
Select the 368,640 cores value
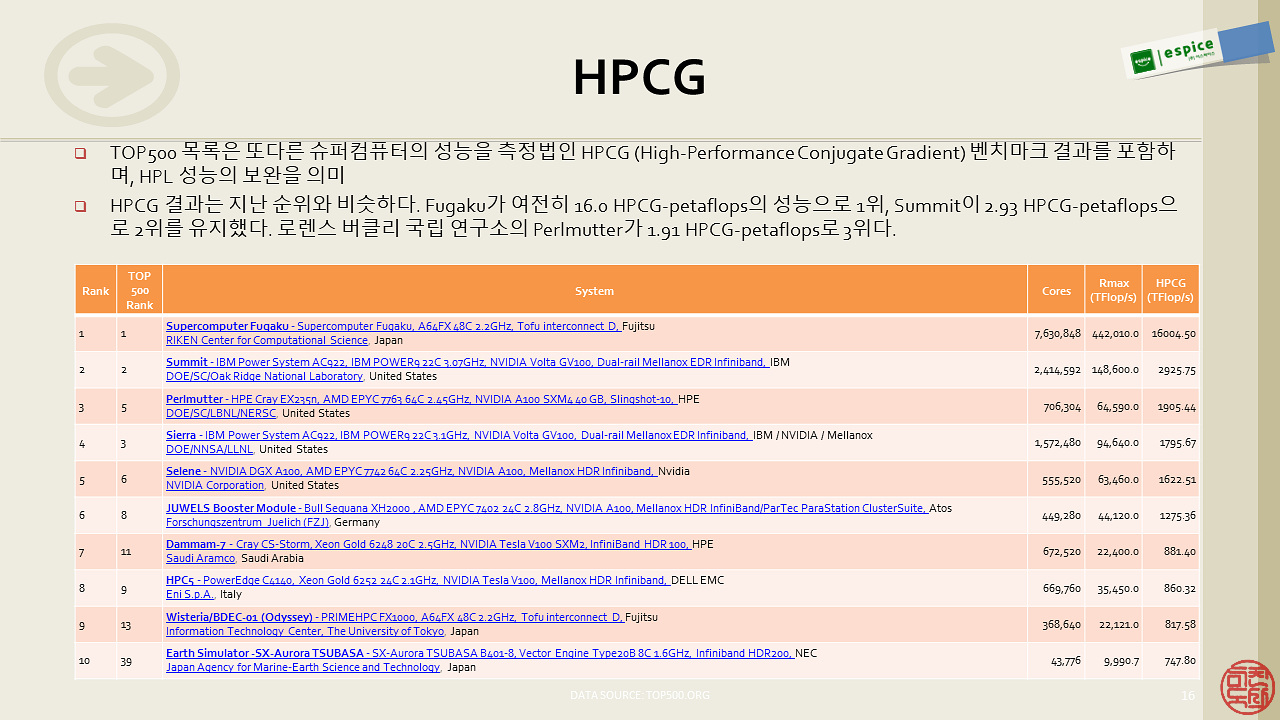coord(1061,624)
